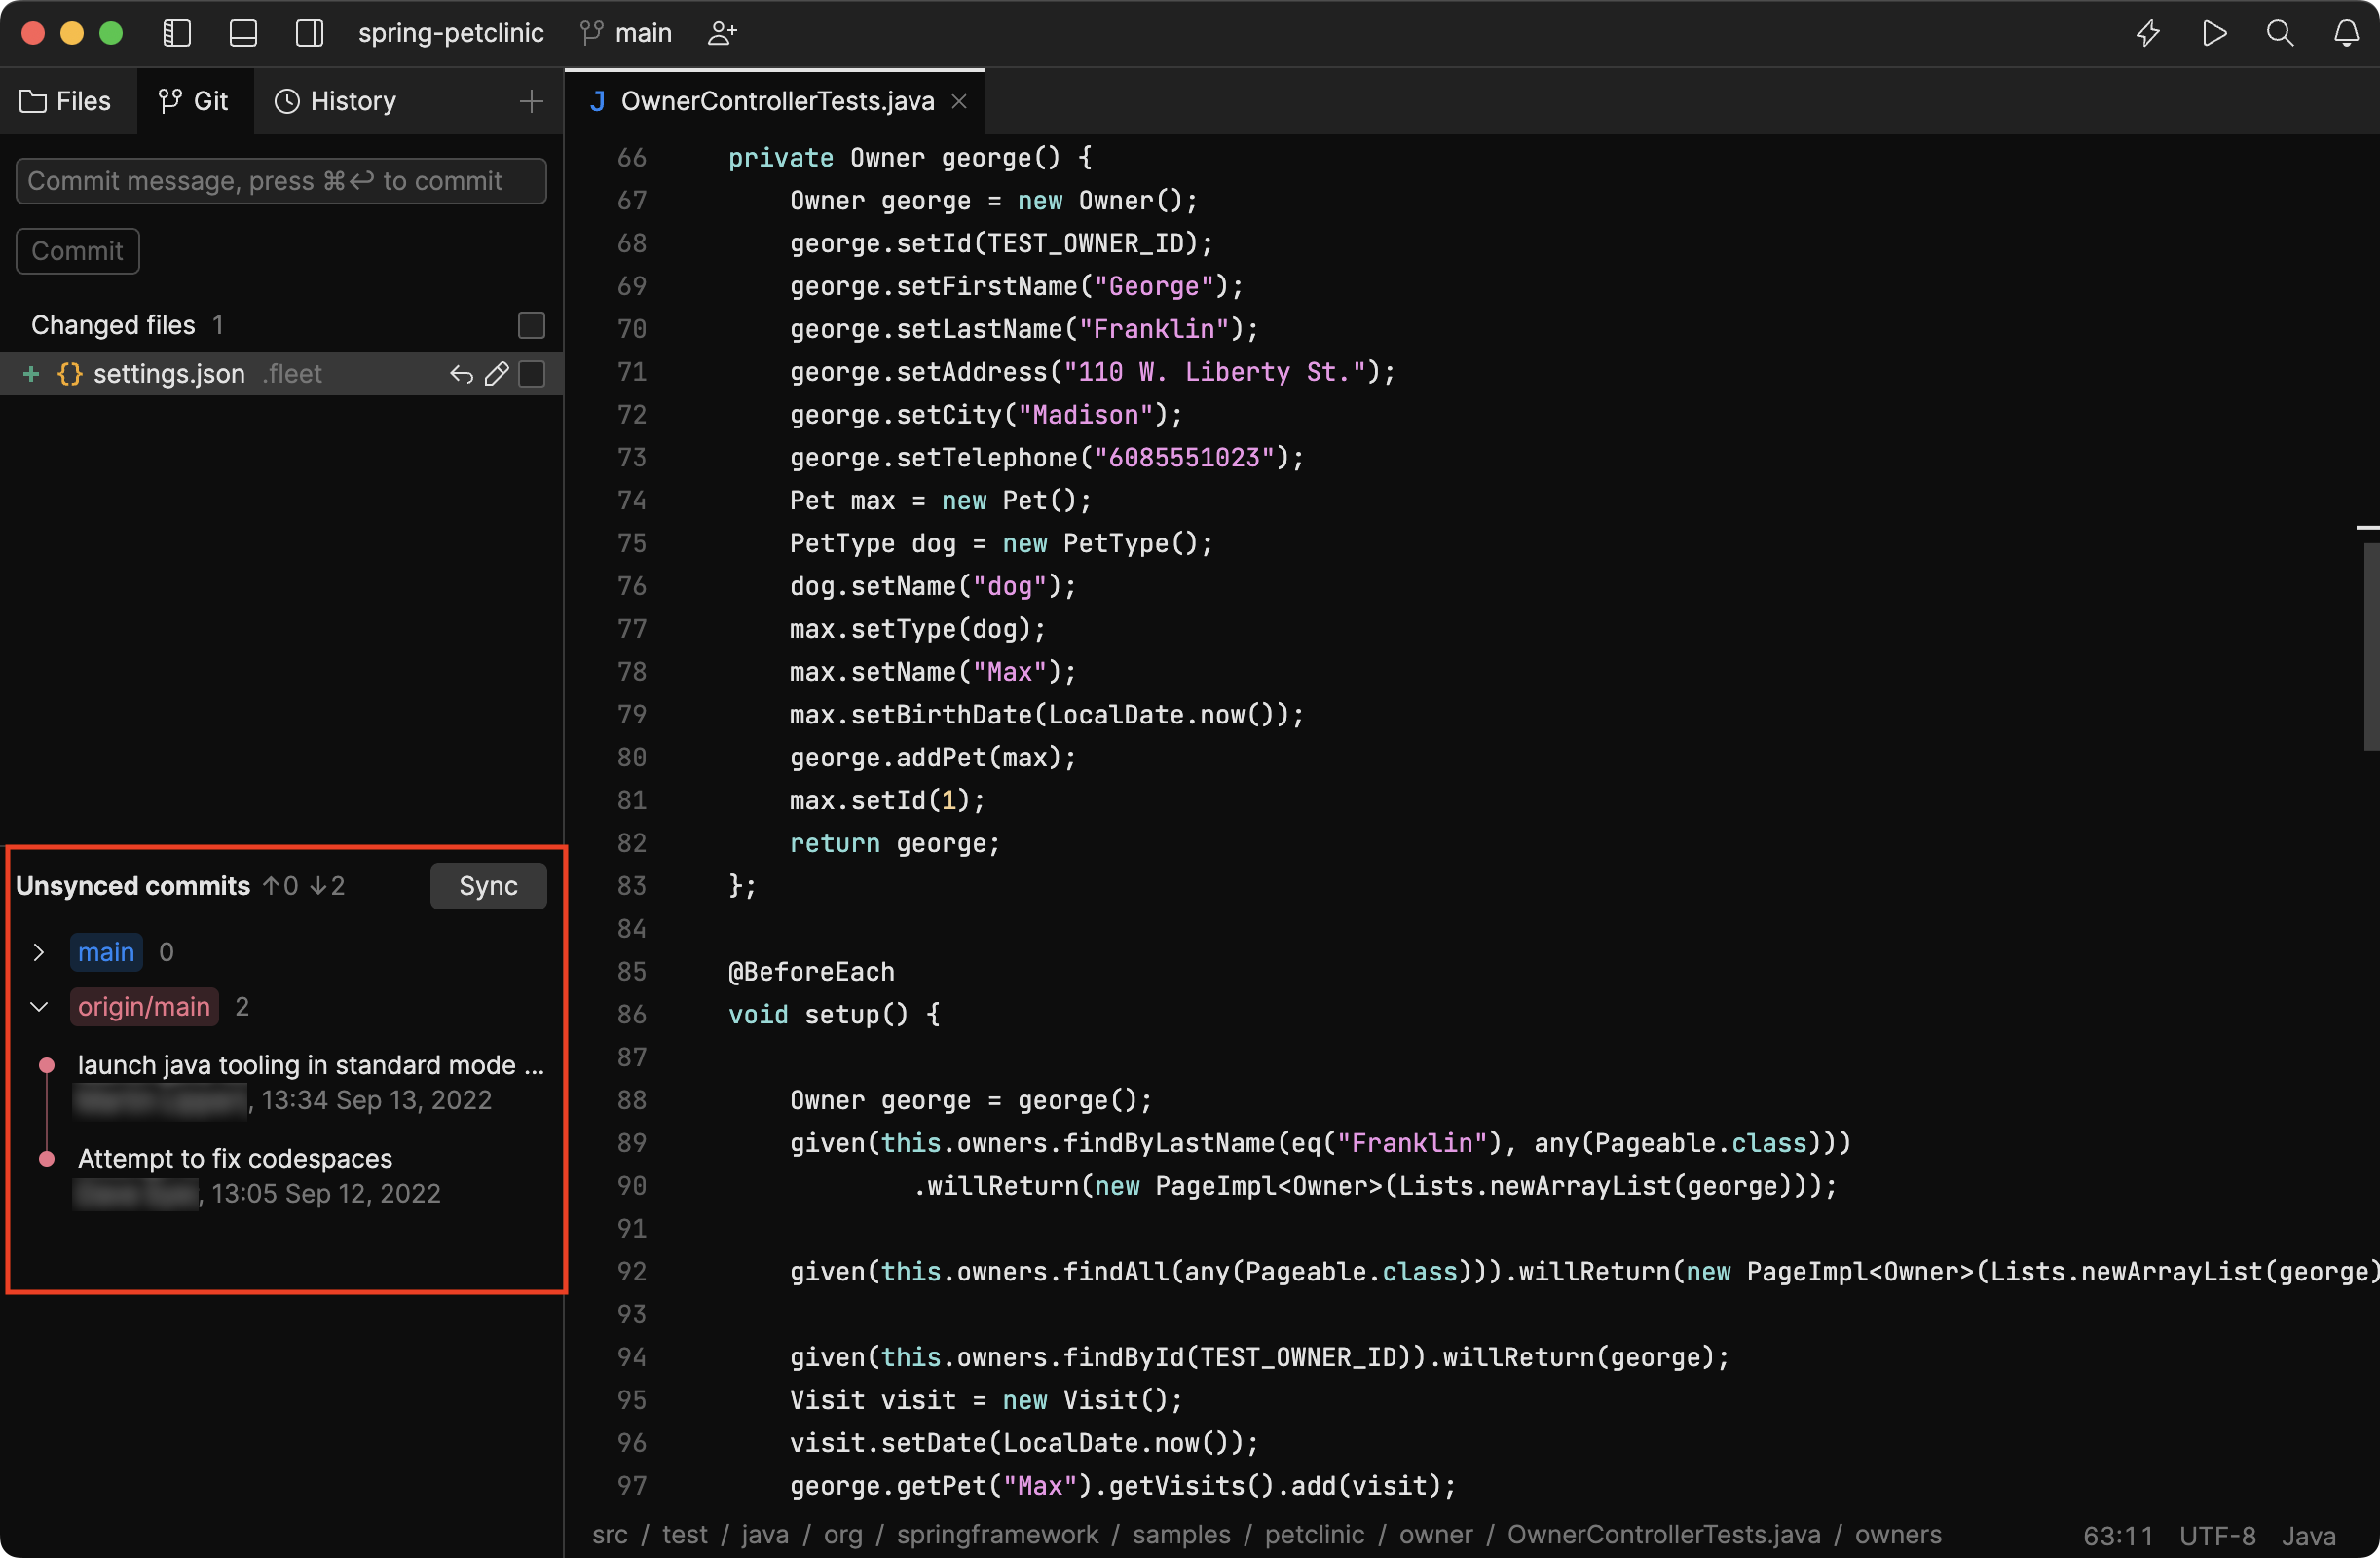The height and width of the screenshot is (1558, 2380).
Task: Open search with the magnifier icon
Action: tap(2280, 32)
